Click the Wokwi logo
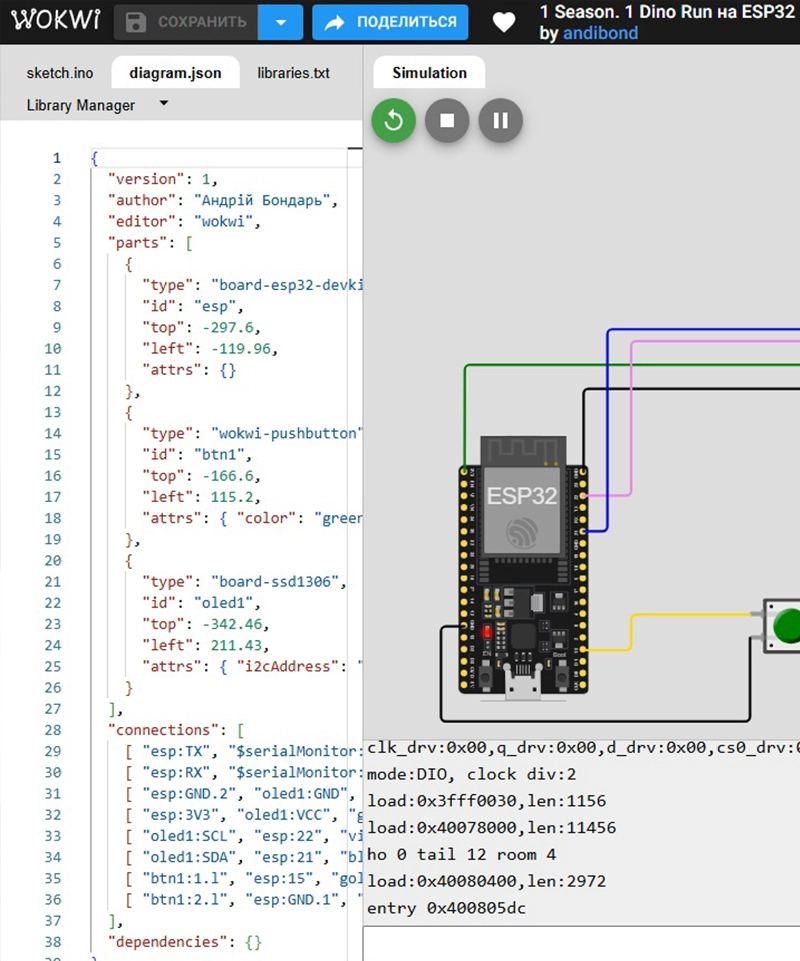This screenshot has width=800, height=961. pos(56,20)
